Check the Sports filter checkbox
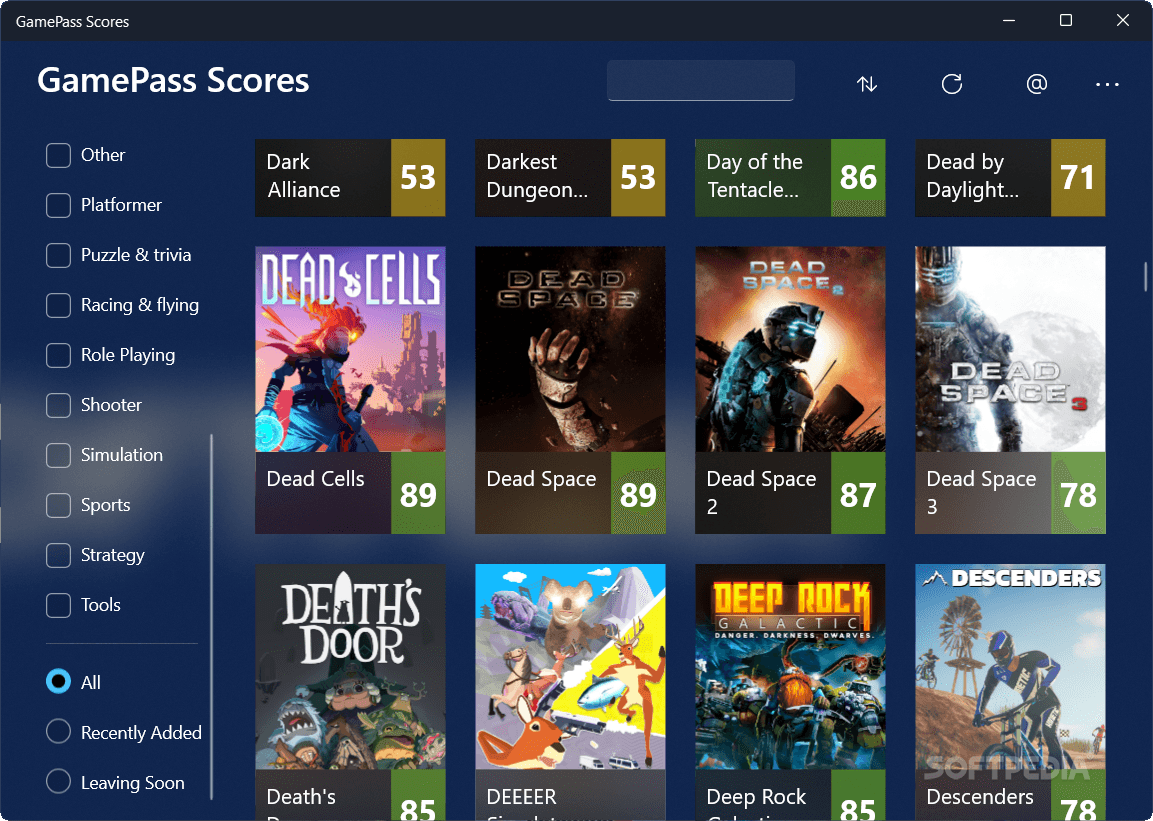The image size is (1153, 821). (58, 505)
